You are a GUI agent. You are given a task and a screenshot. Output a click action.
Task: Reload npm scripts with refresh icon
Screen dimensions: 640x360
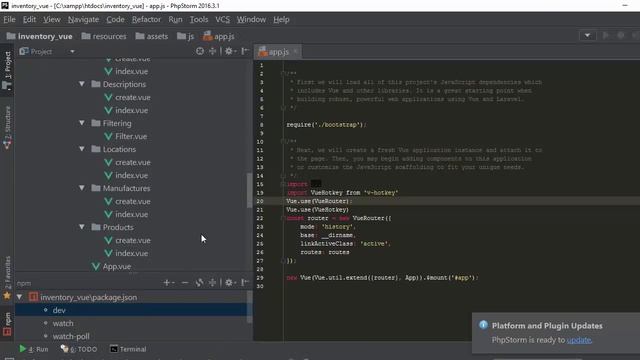pos(199,282)
